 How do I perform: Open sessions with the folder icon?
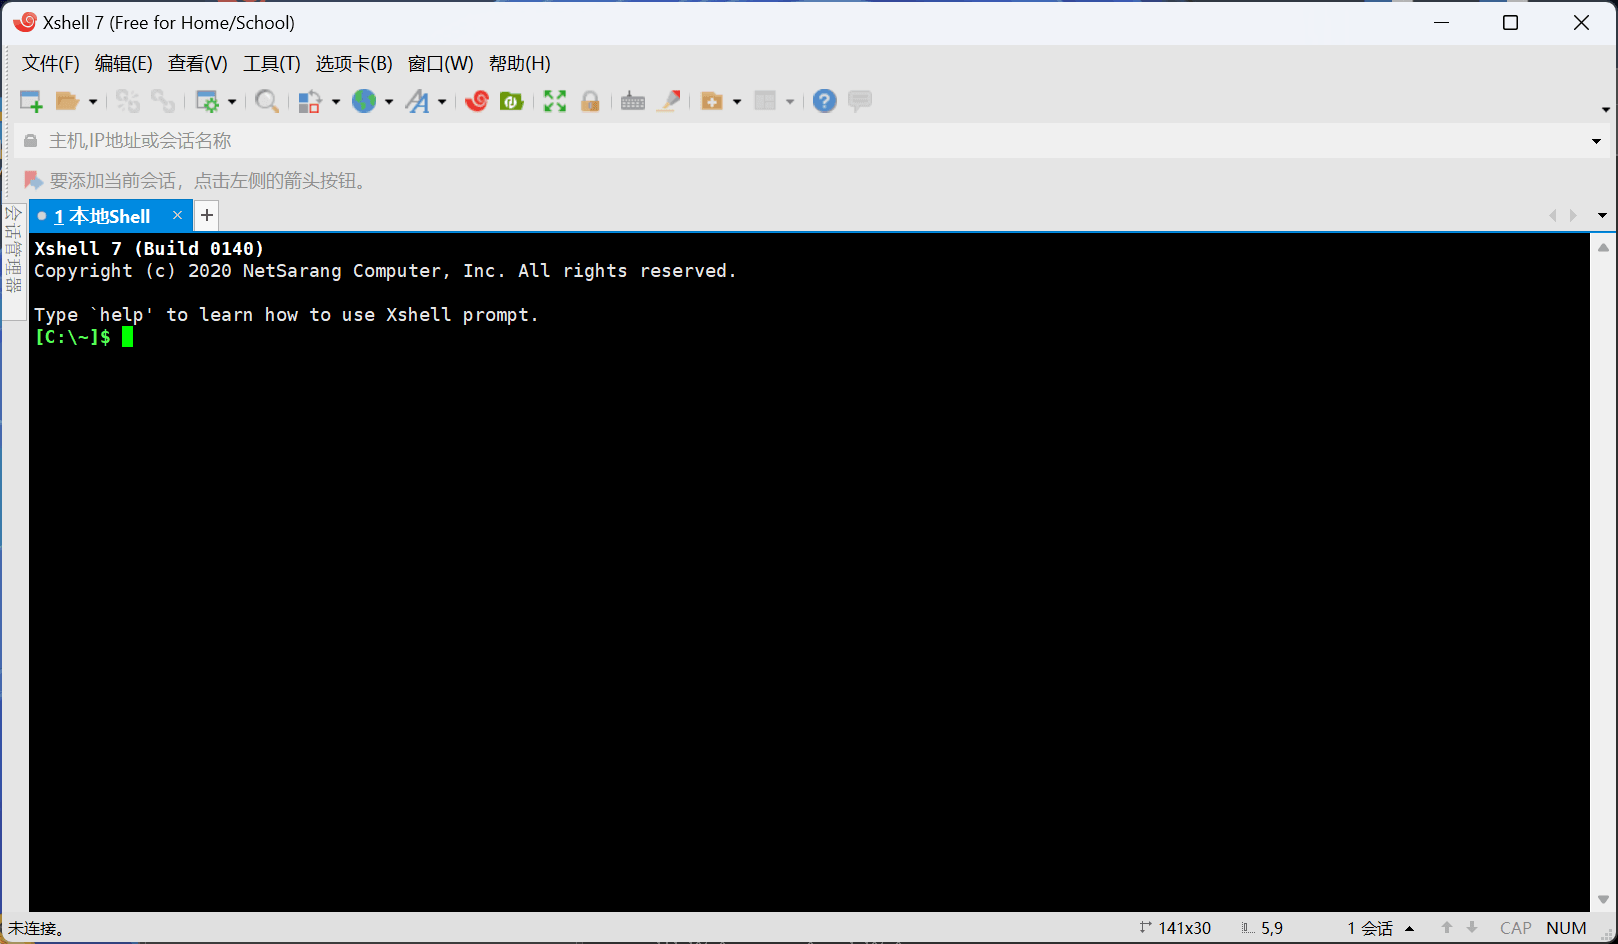67,101
